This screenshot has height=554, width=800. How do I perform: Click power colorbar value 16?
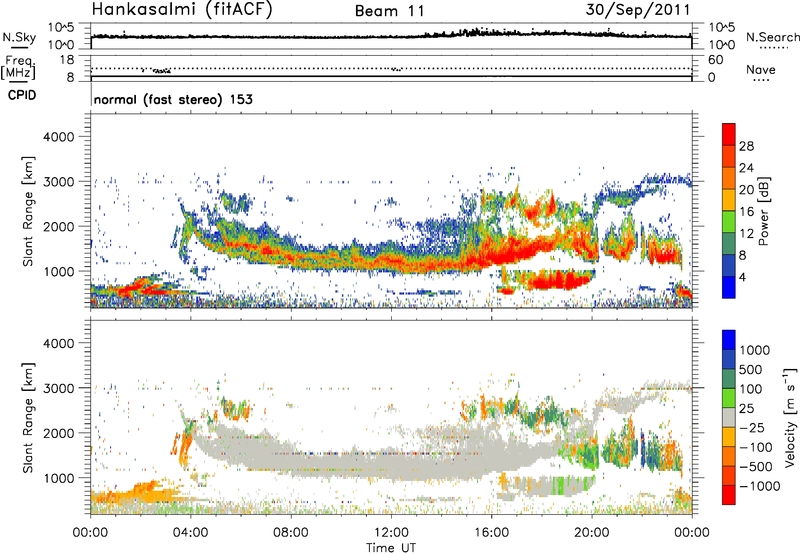746,212
